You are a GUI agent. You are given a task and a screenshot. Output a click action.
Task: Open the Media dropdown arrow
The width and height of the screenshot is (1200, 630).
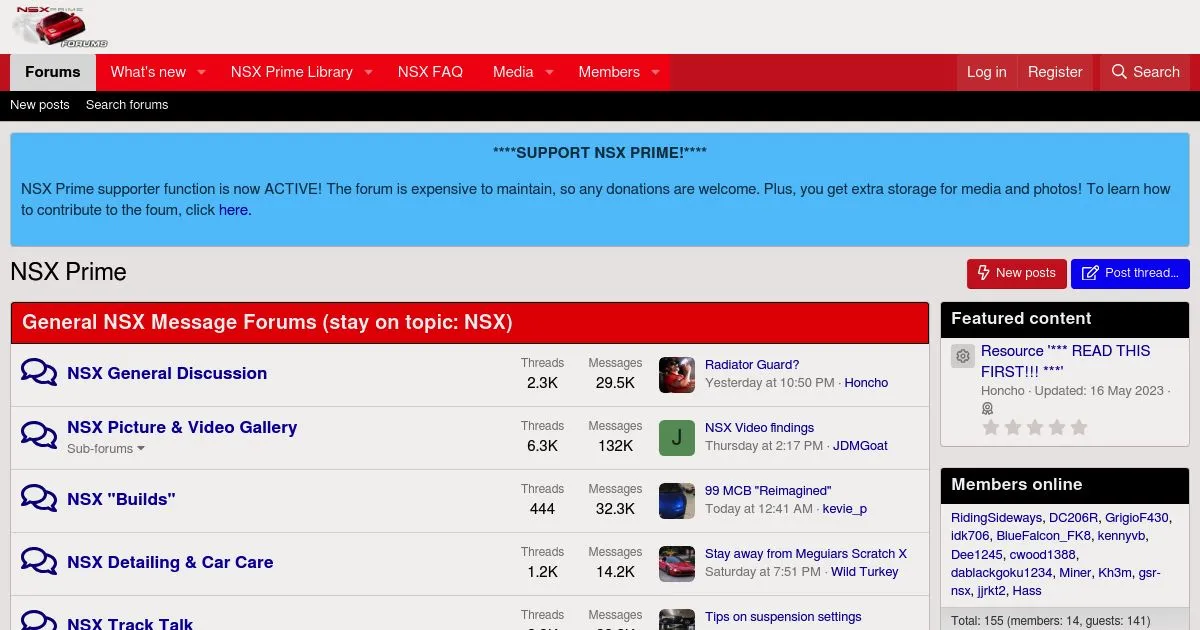point(549,72)
